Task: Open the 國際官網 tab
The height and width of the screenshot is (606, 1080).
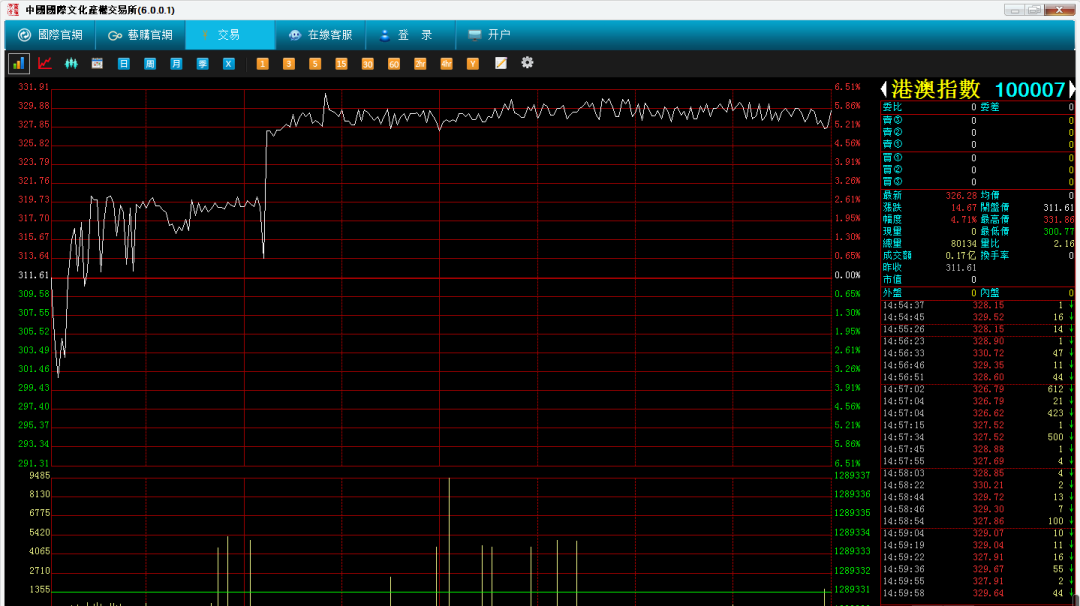Action: point(50,35)
